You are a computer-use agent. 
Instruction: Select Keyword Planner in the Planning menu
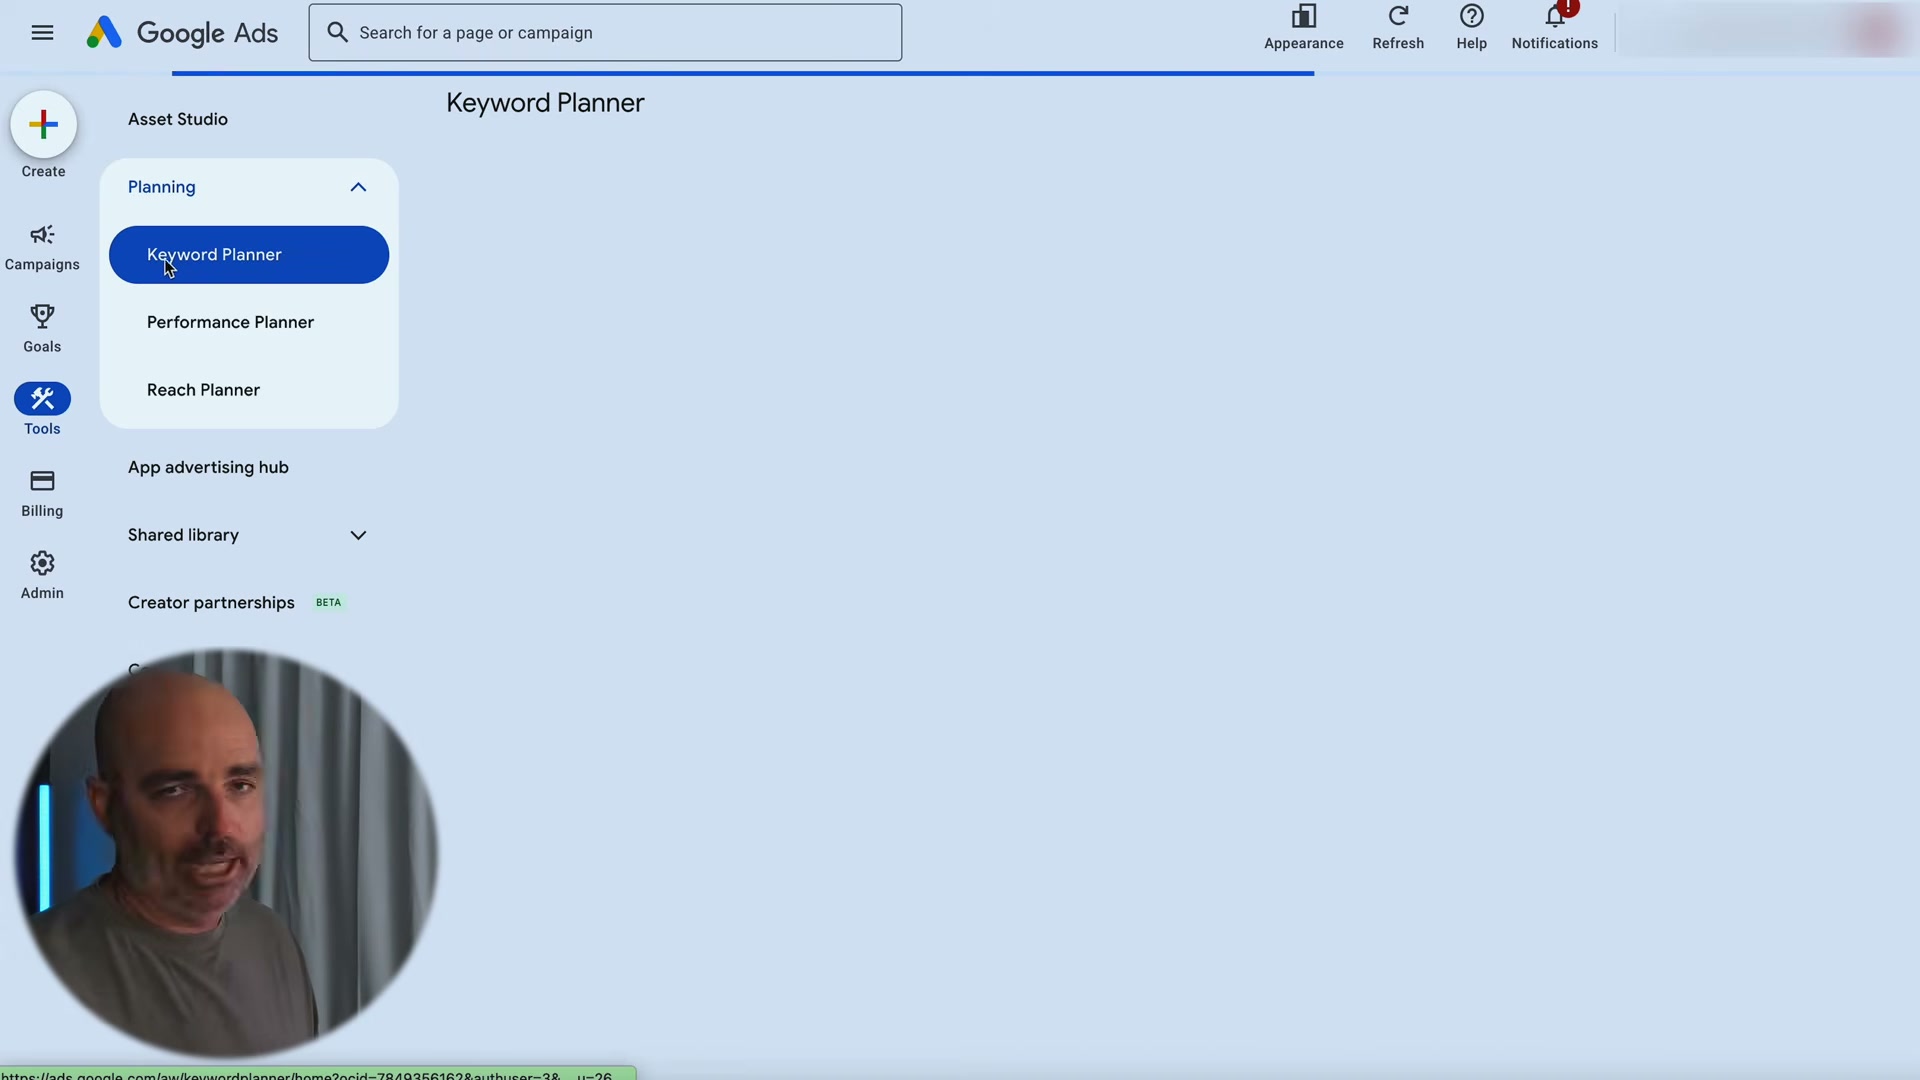pyautogui.click(x=249, y=255)
